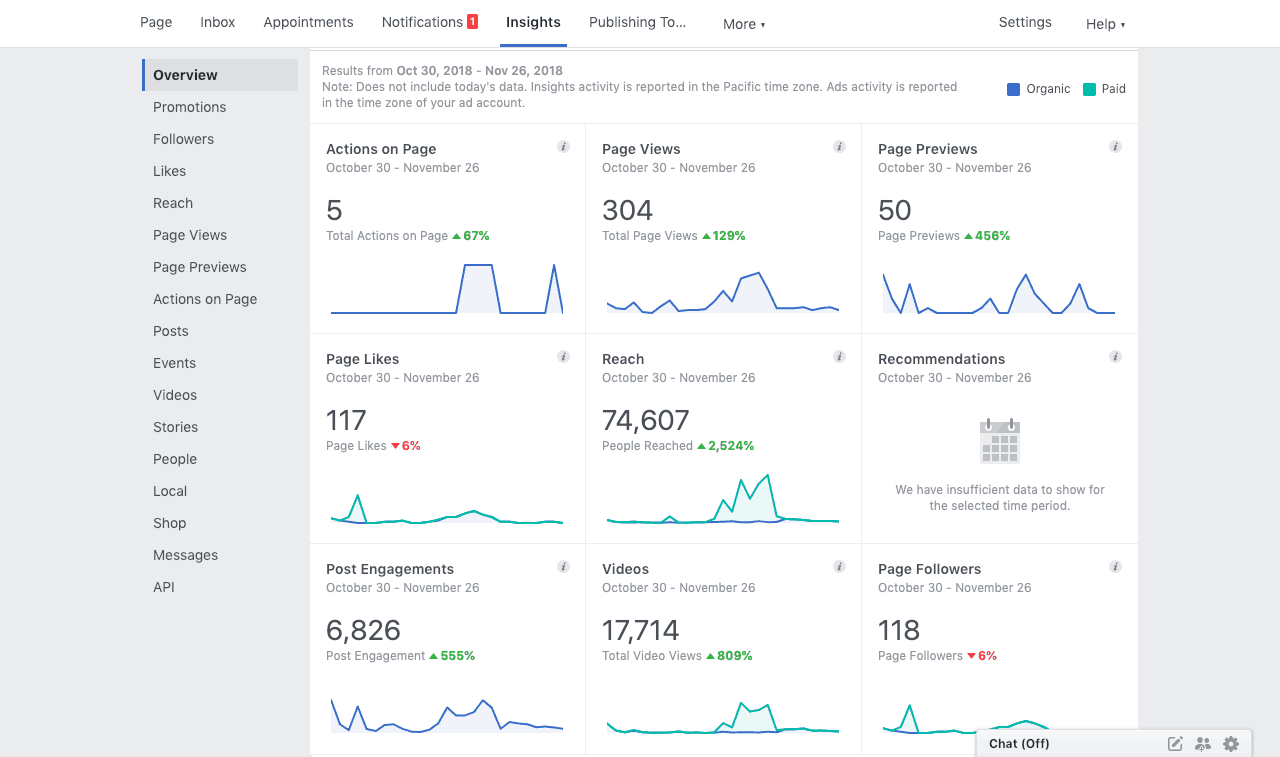Open Page Settings
The image size is (1280, 757).
tap(1025, 22)
